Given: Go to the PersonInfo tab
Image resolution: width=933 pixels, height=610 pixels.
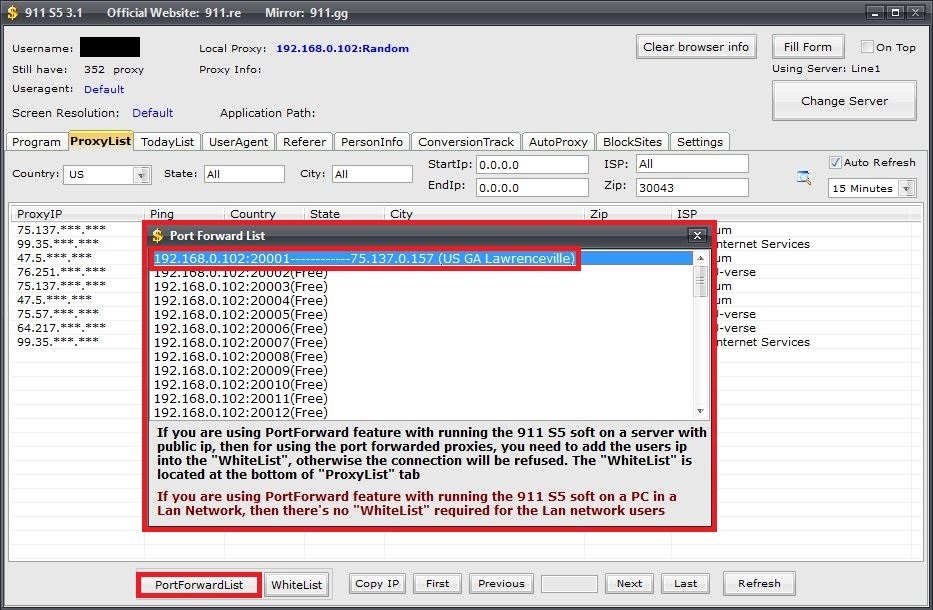Looking at the screenshot, I should click(x=372, y=142).
